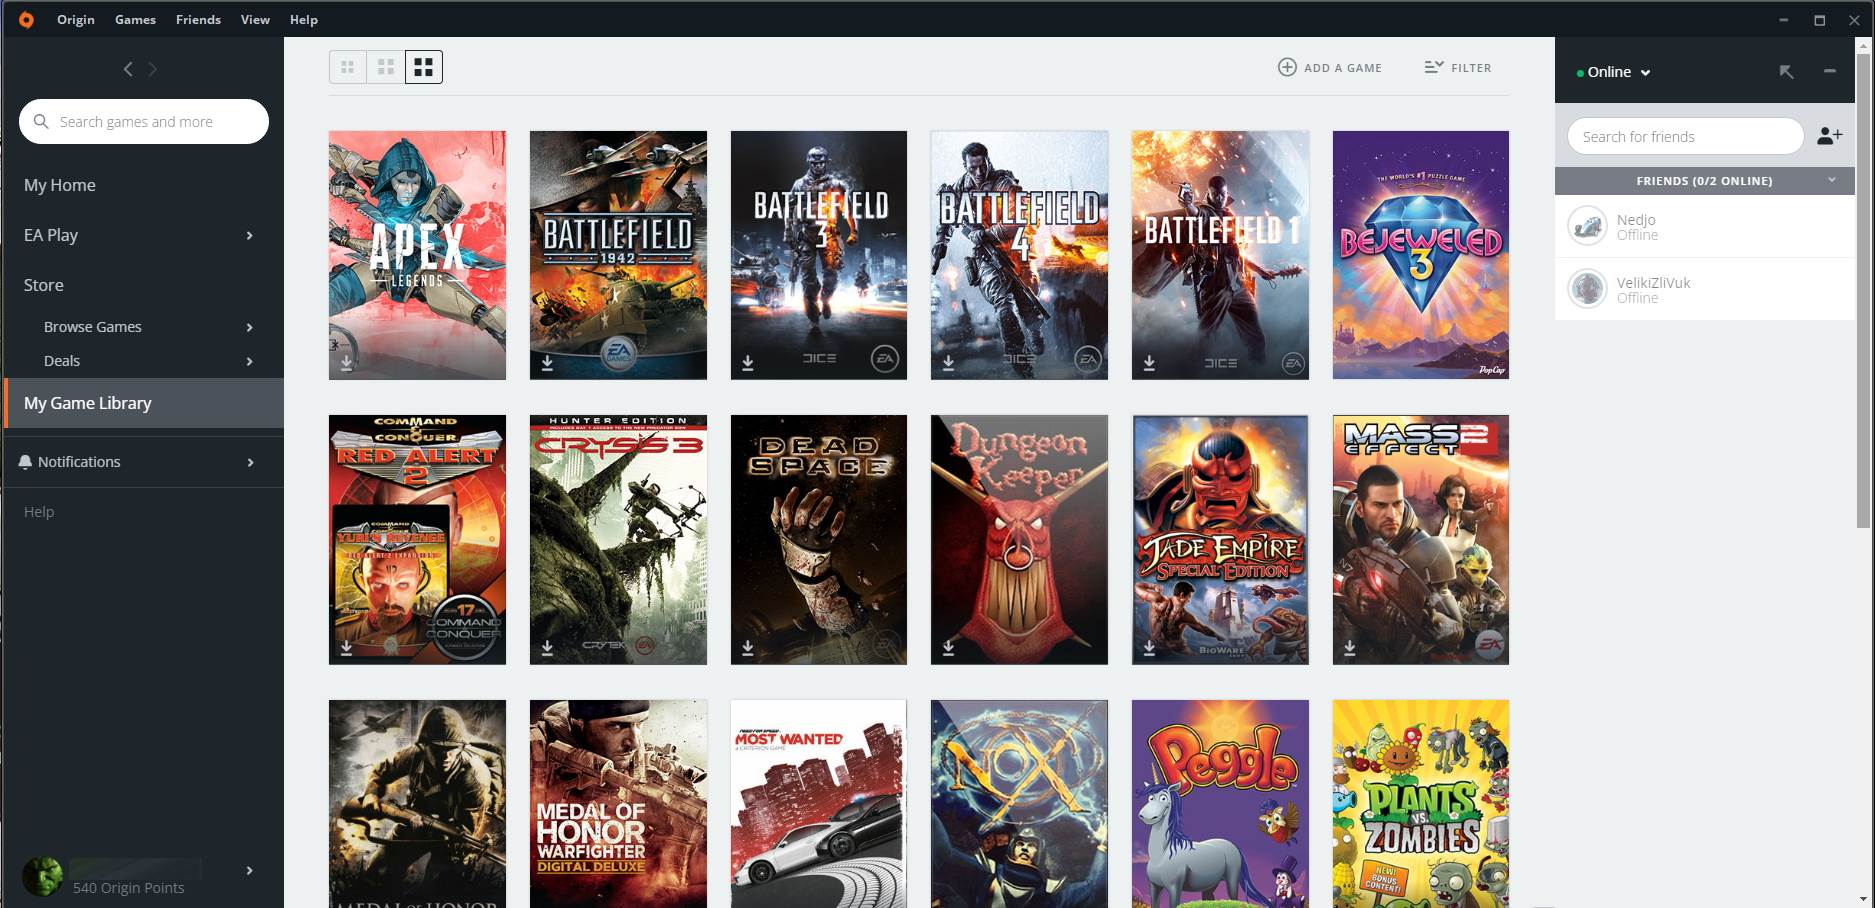This screenshot has width=1875, height=908.
Task: Go to My Home
Action: click(60, 185)
